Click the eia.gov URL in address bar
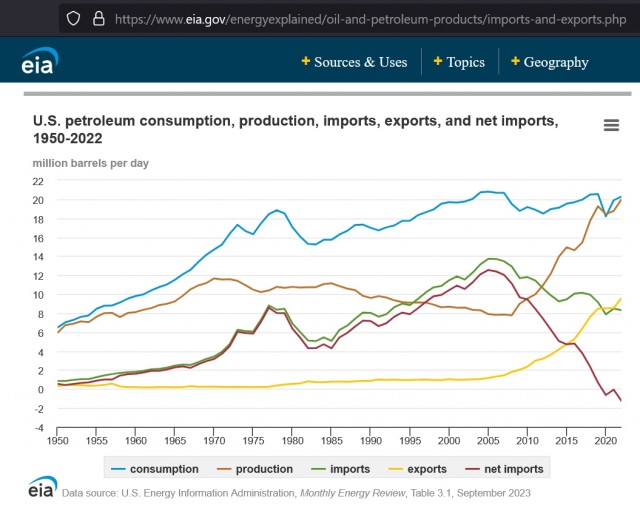640x508 pixels. point(370,19)
